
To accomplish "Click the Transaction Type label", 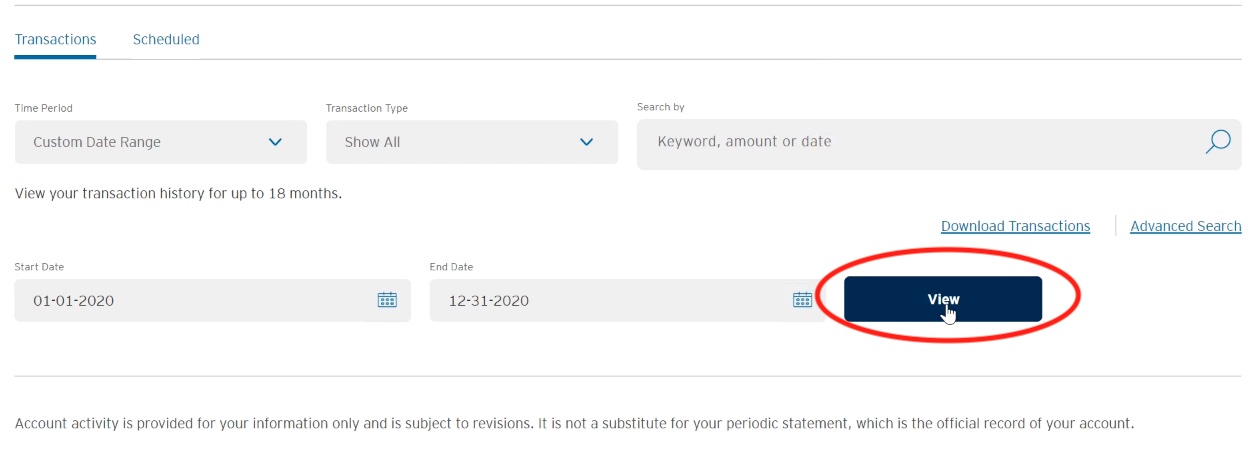I will pos(367,108).
